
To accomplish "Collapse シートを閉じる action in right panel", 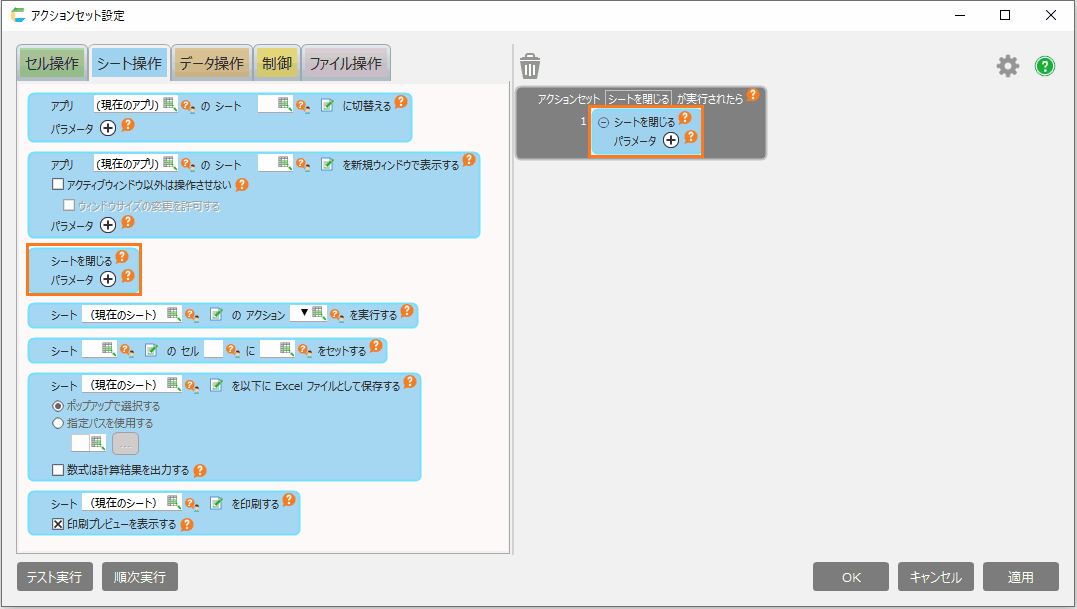I will click(x=603, y=122).
